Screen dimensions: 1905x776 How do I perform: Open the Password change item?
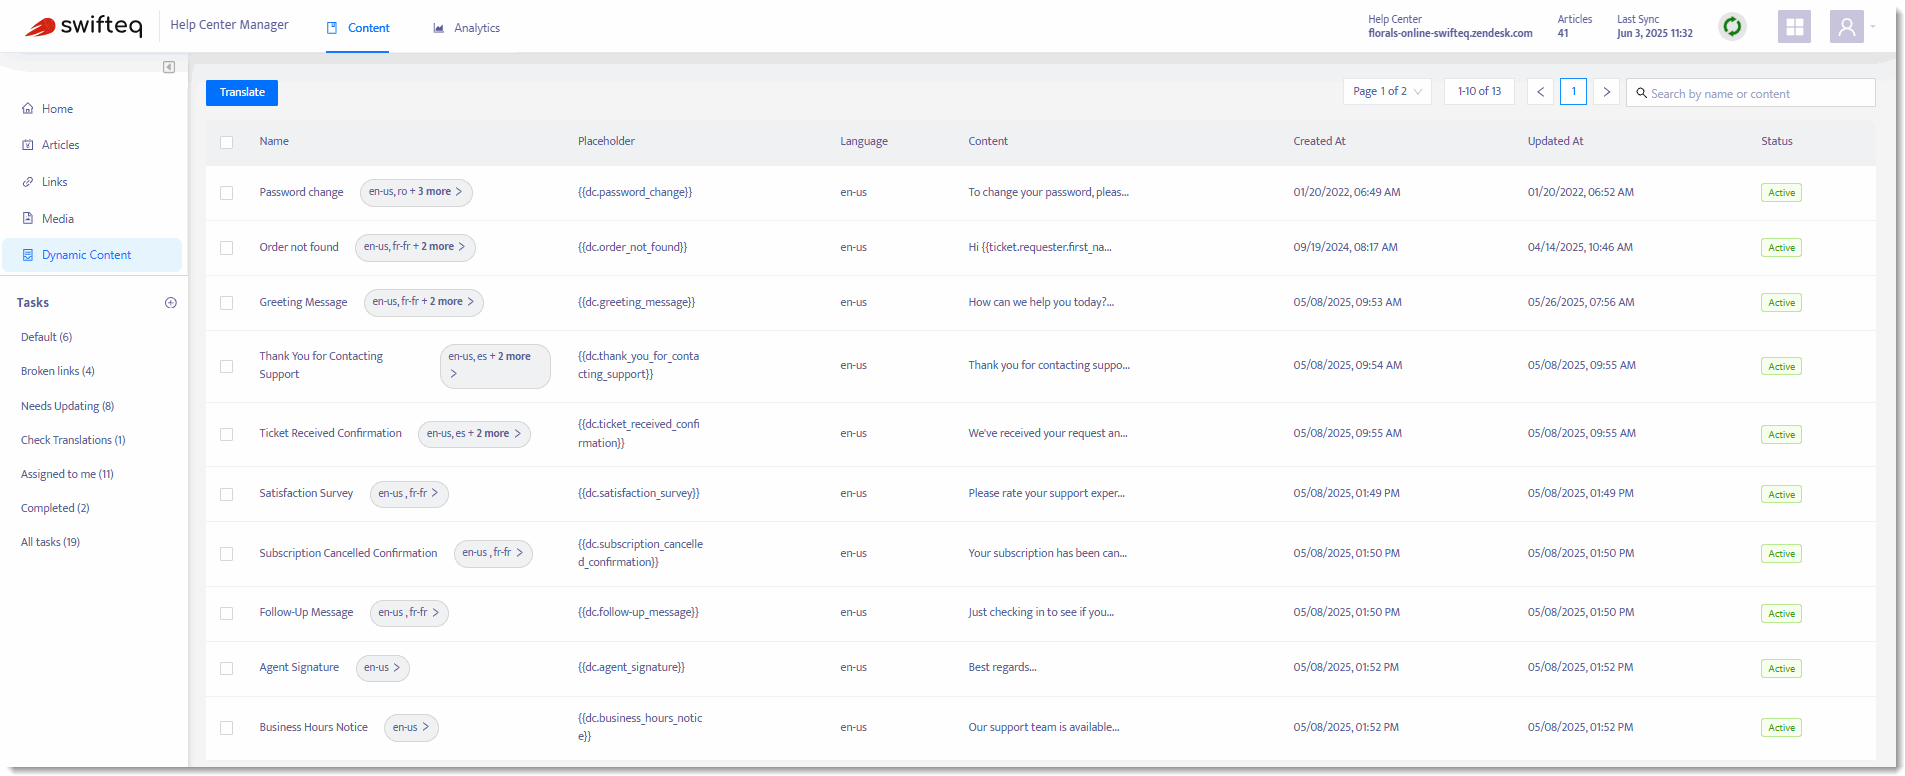coord(301,192)
